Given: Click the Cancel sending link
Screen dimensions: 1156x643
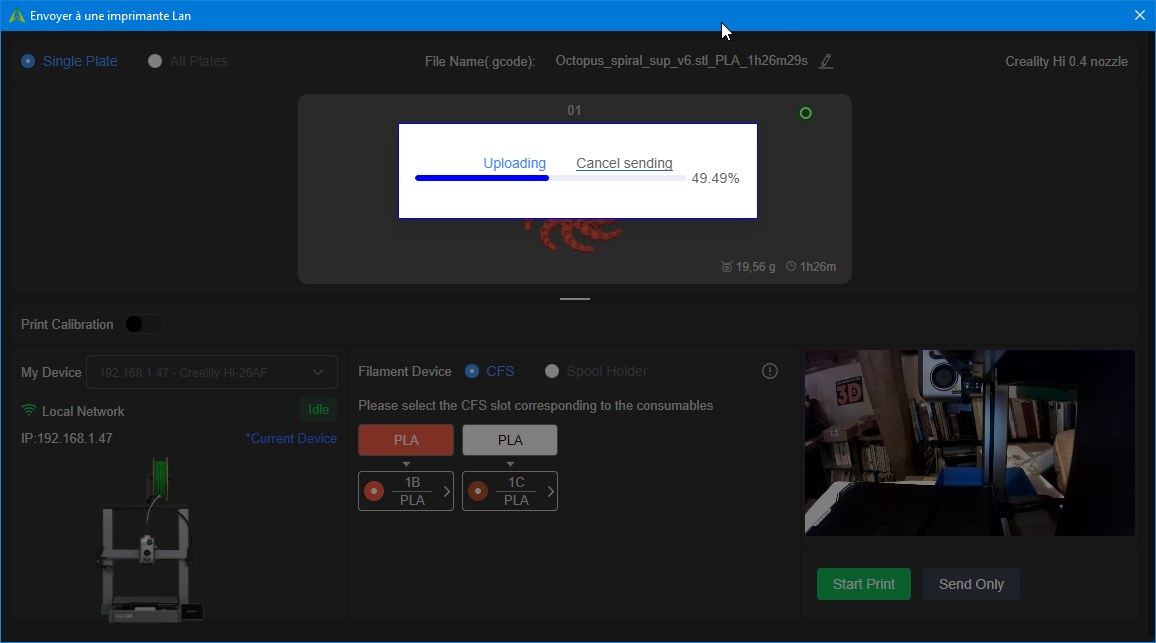Looking at the screenshot, I should (624, 163).
